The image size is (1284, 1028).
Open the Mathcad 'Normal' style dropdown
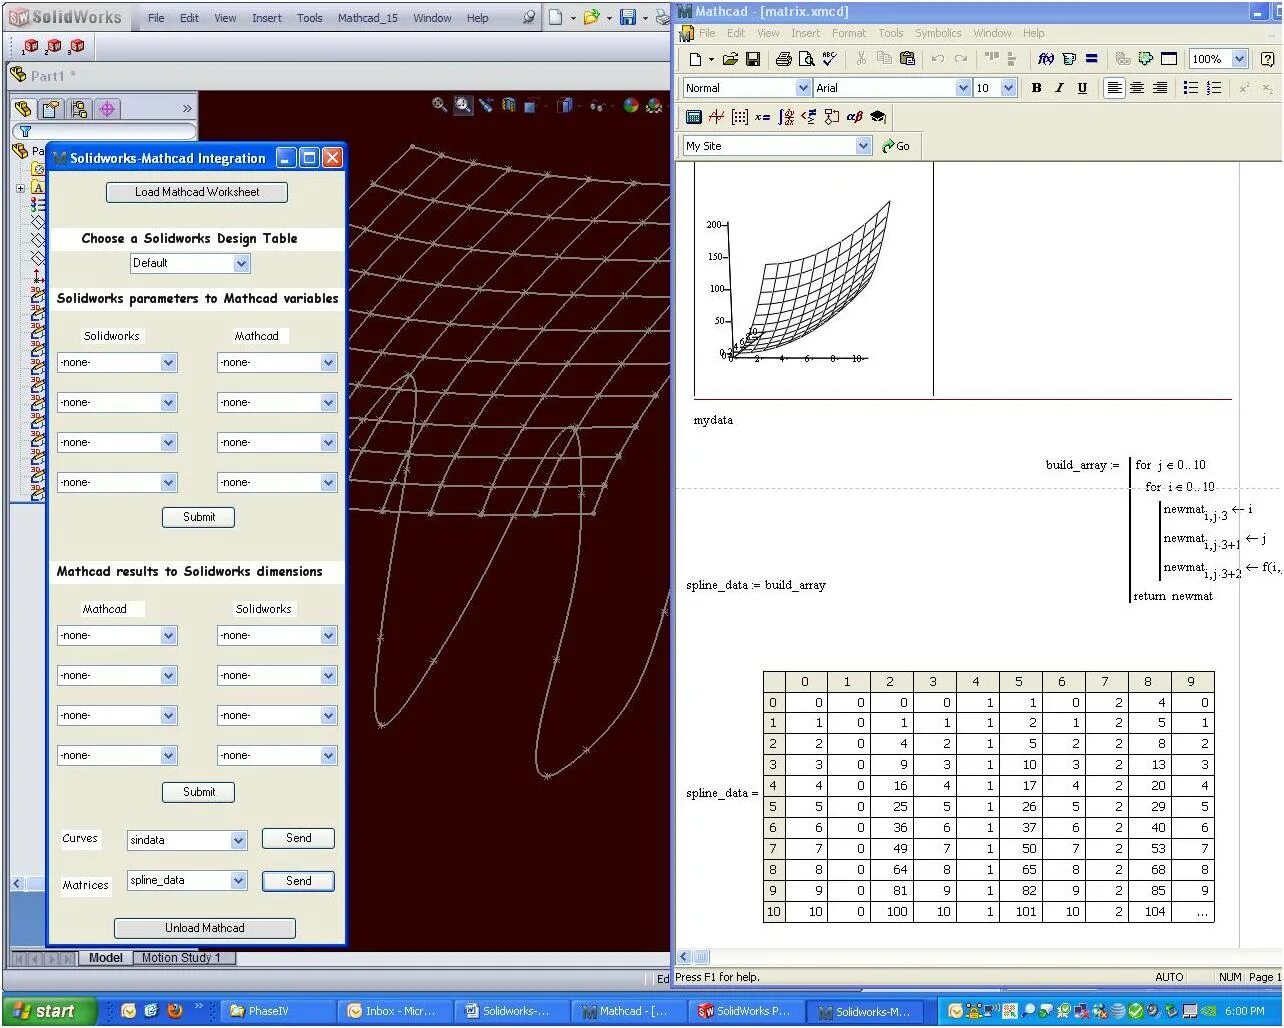click(x=803, y=88)
